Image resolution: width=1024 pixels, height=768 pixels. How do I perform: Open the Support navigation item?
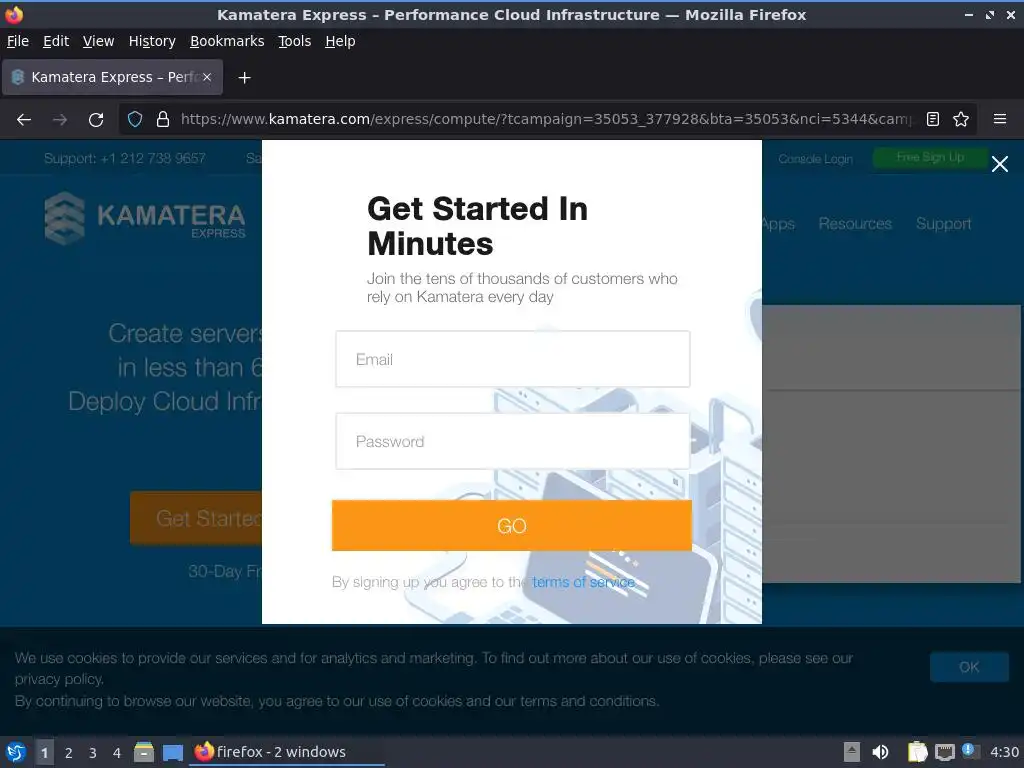944,224
